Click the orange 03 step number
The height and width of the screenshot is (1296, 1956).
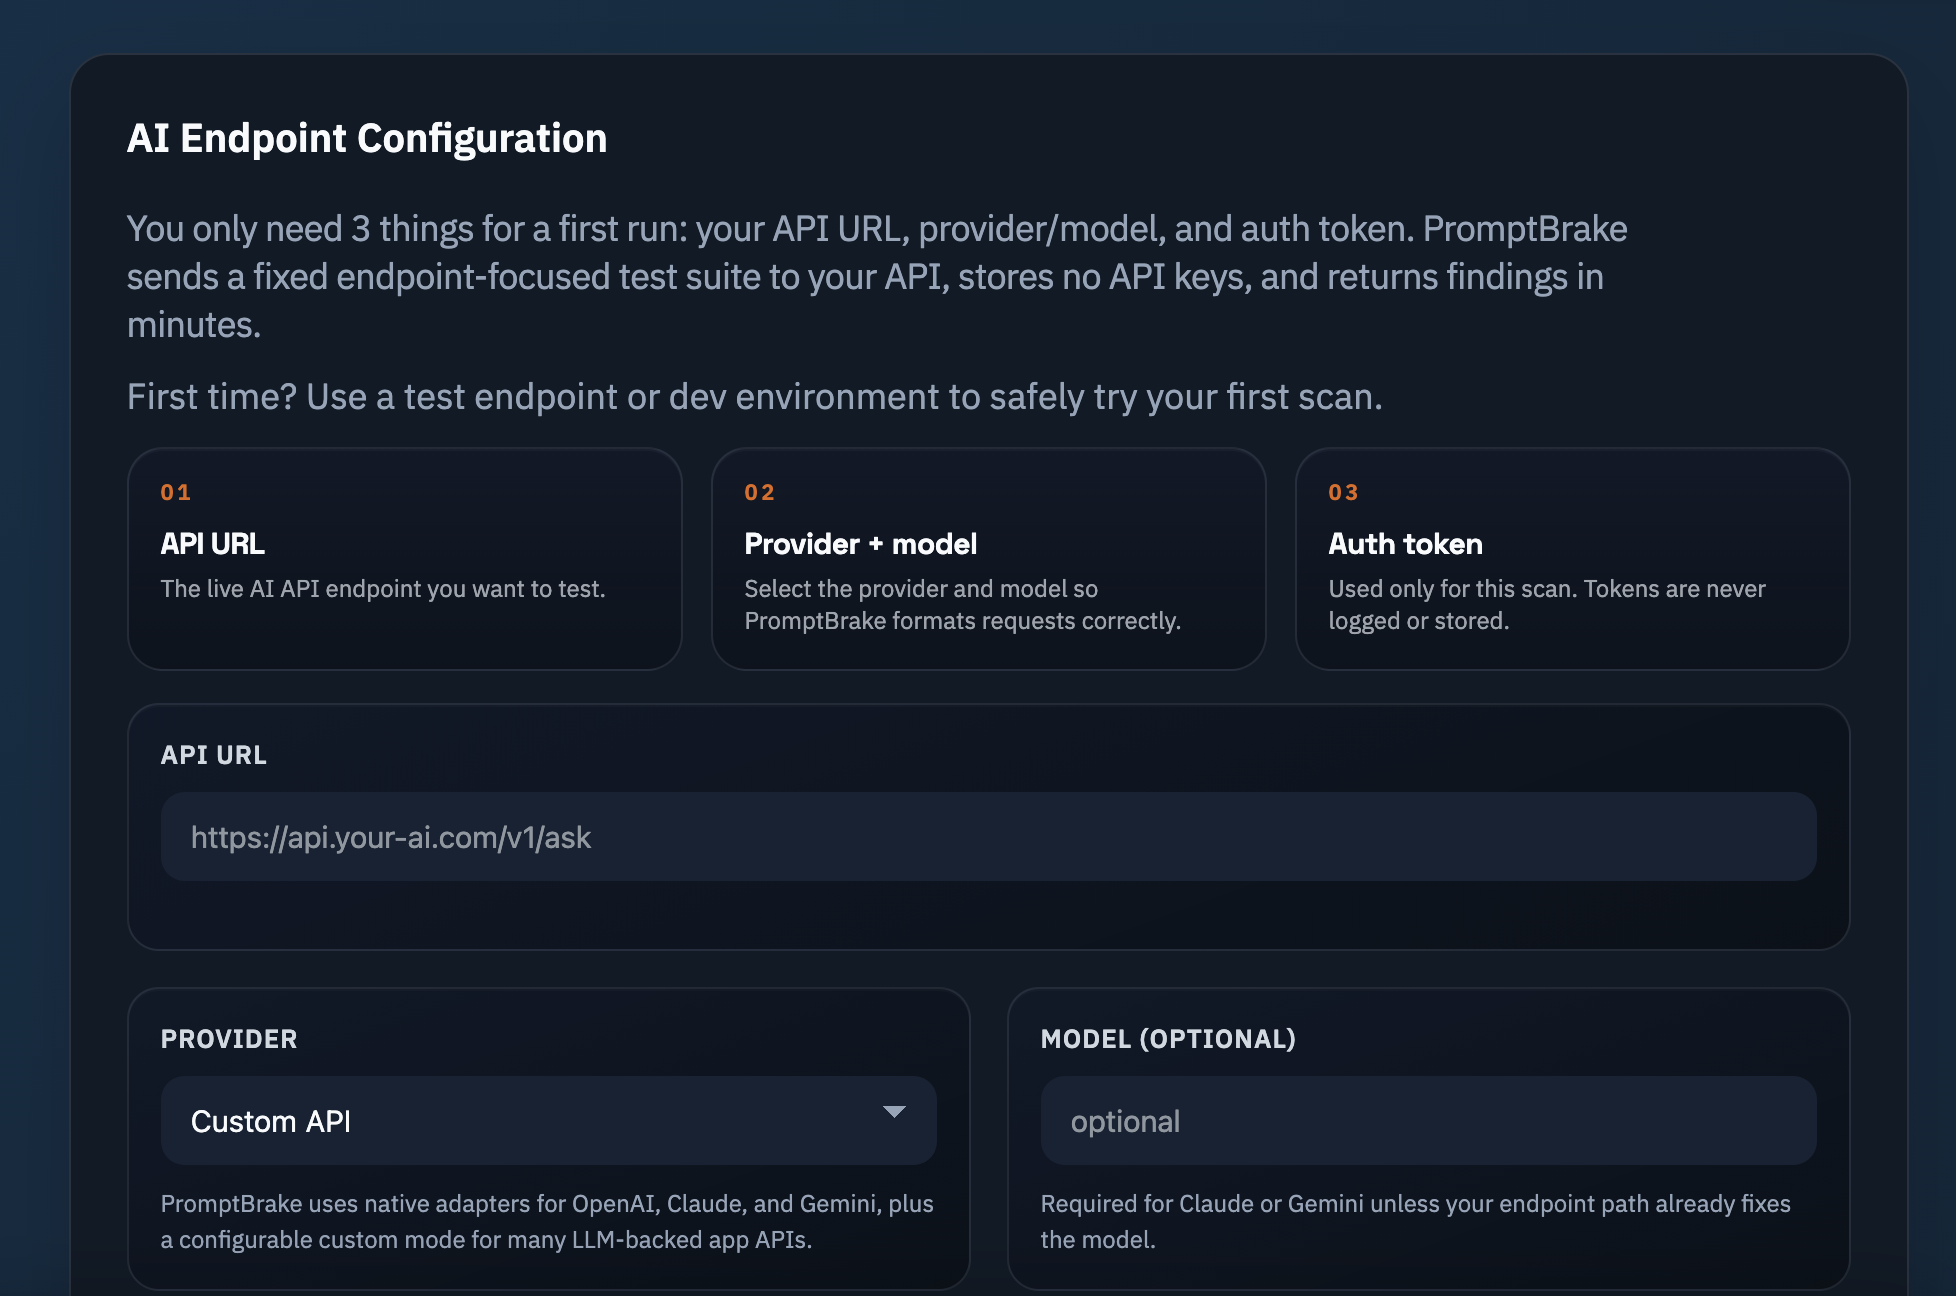[x=1344, y=492]
